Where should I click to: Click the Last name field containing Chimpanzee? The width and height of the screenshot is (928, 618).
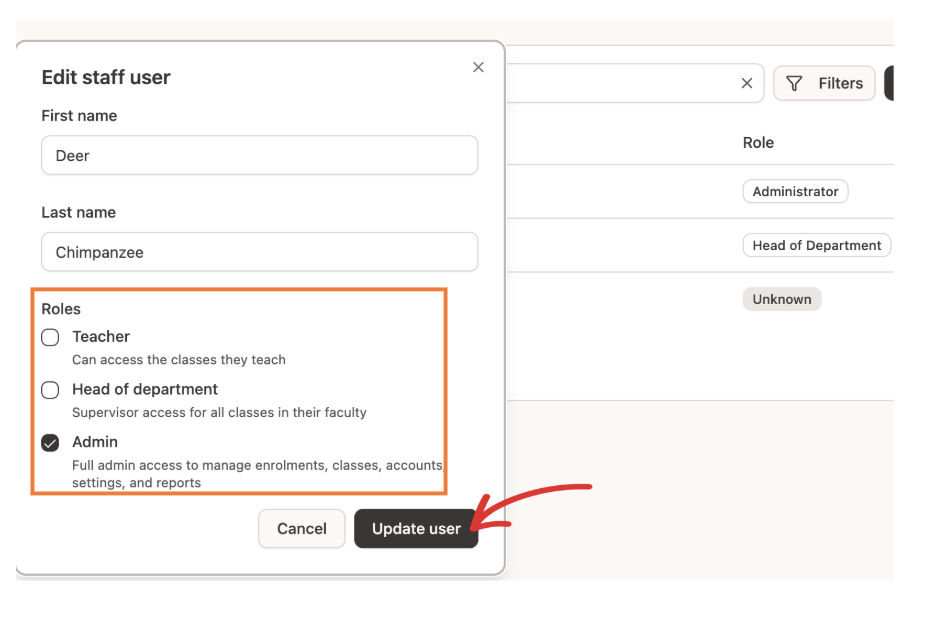coord(259,253)
